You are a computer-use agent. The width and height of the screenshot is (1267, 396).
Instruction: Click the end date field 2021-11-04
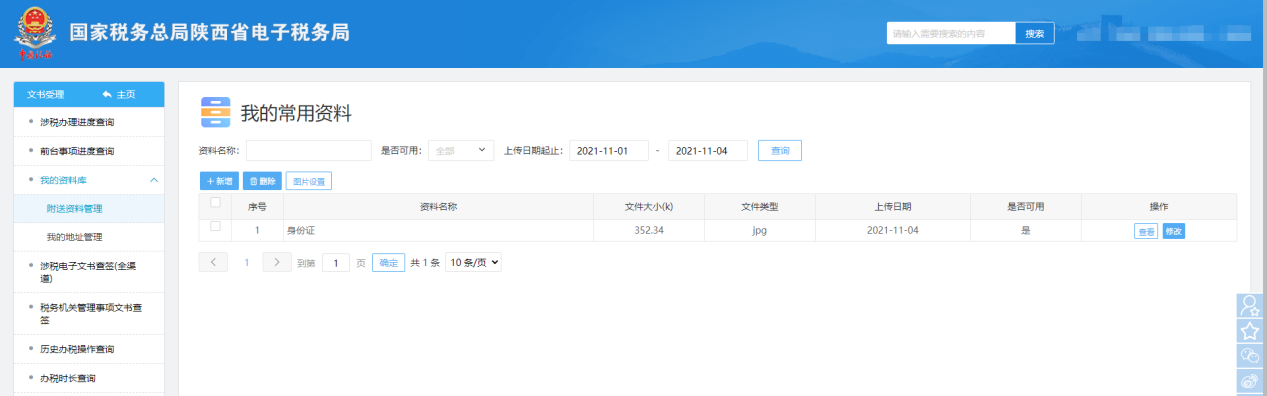coord(708,150)
